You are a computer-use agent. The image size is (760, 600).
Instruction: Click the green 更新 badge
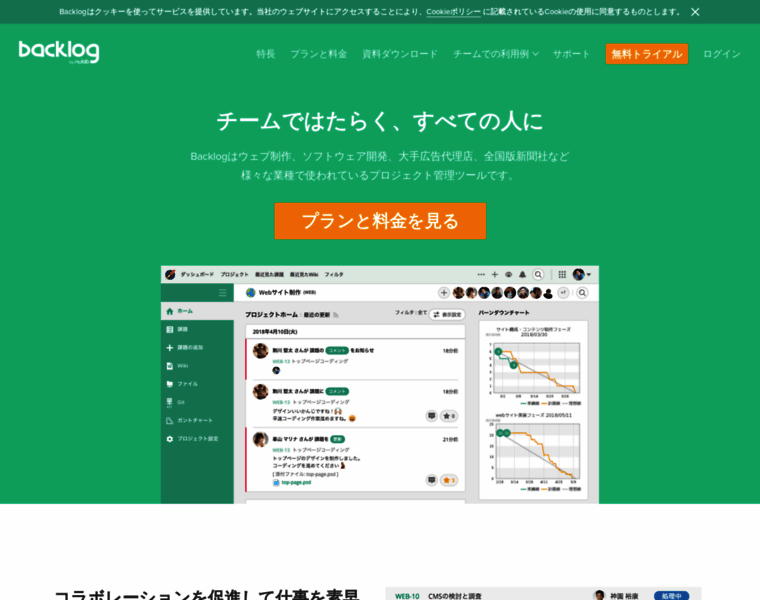tap(337, 439)
